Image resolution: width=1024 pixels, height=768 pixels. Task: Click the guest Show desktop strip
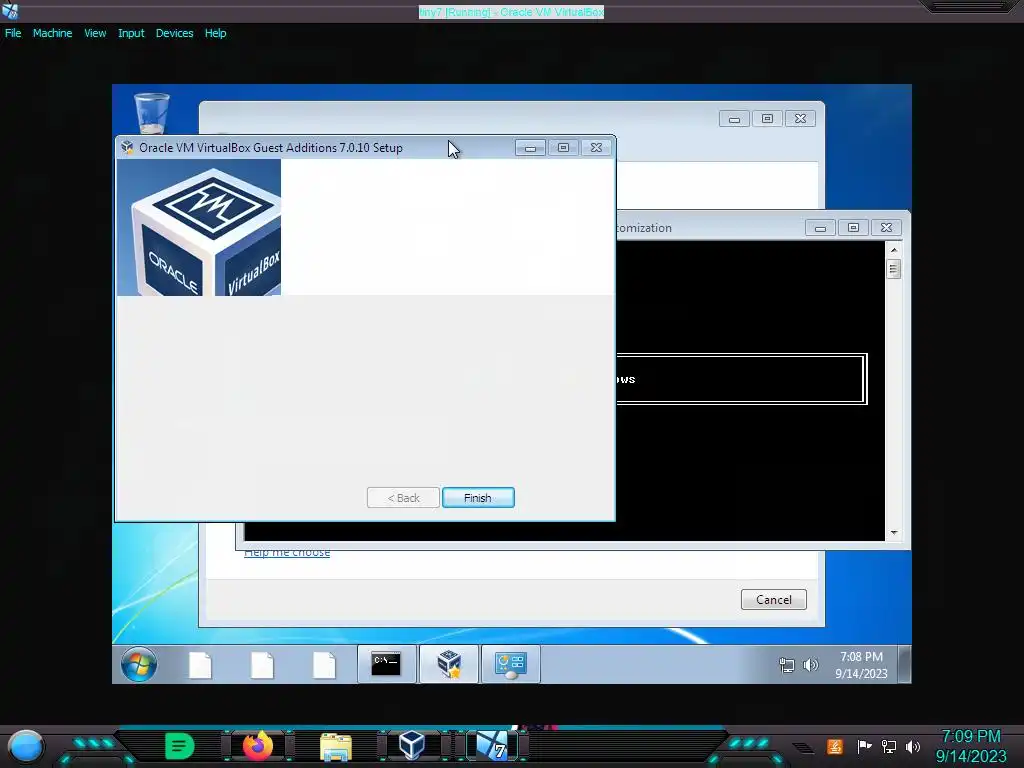904,664
